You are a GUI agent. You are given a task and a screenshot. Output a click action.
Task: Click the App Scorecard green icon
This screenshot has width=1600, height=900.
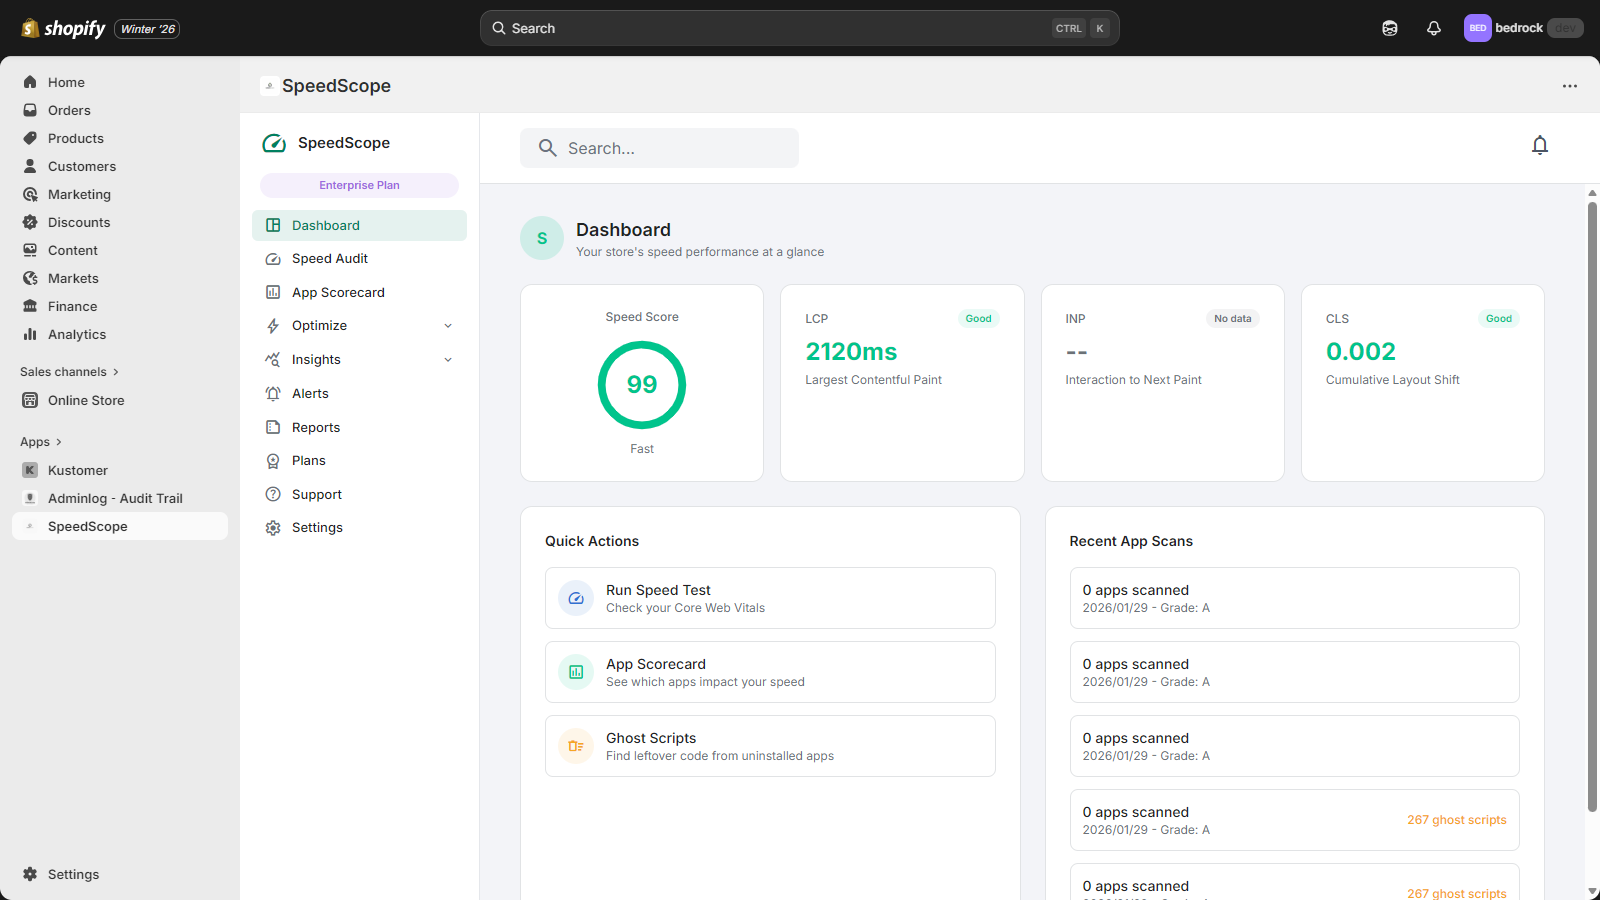point(576,672)
